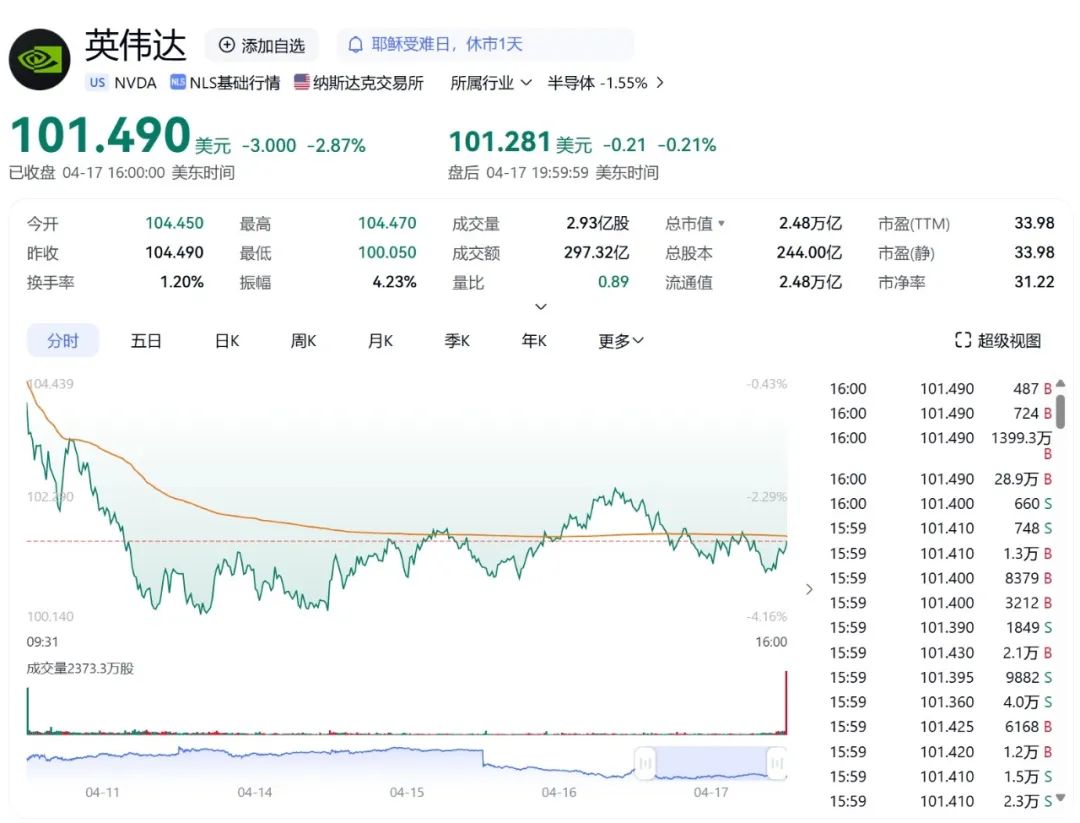This screenshot has height=823, width=1080.
Task: Click the right handle of the timeline range slider
Action: (775, 764)
